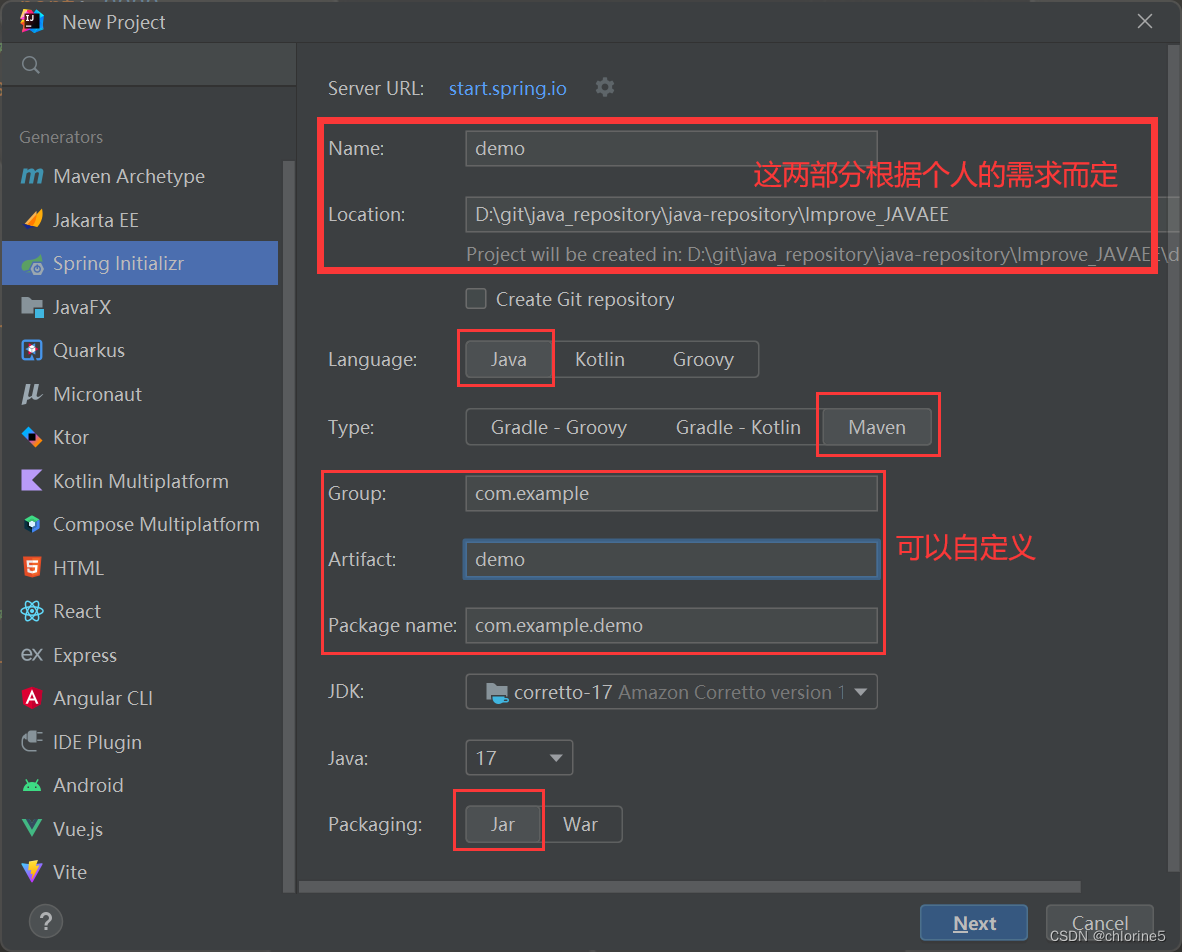This screenshot has width=1182, height=952.
Task: Click the Package name input field
Action: 671,626
